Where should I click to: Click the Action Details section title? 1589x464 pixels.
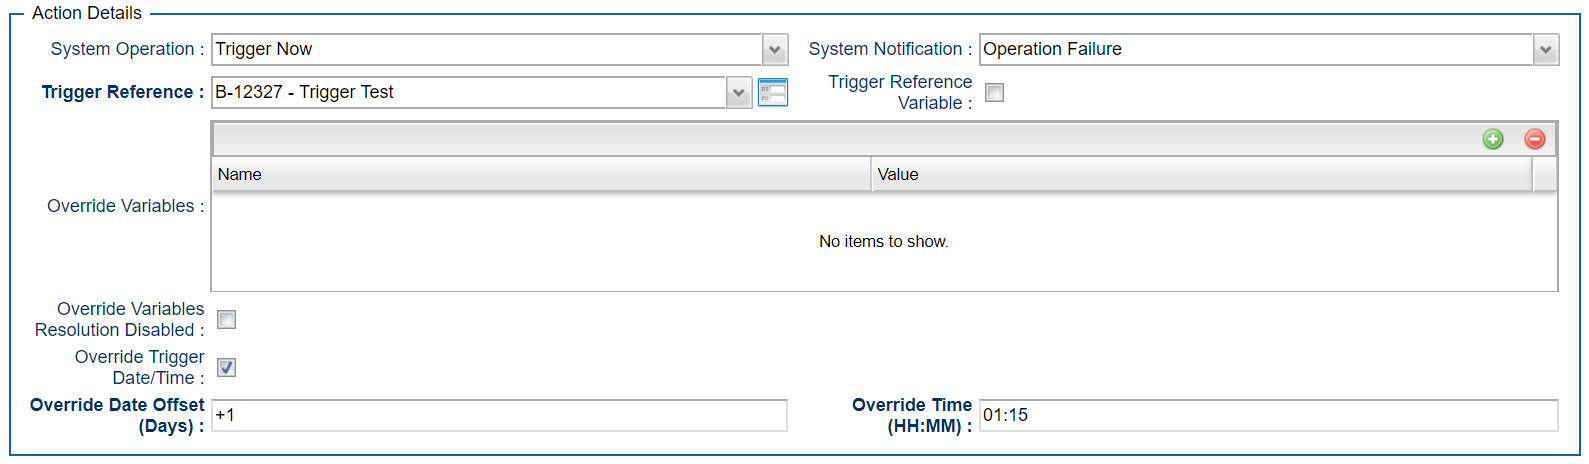(87, 13)
